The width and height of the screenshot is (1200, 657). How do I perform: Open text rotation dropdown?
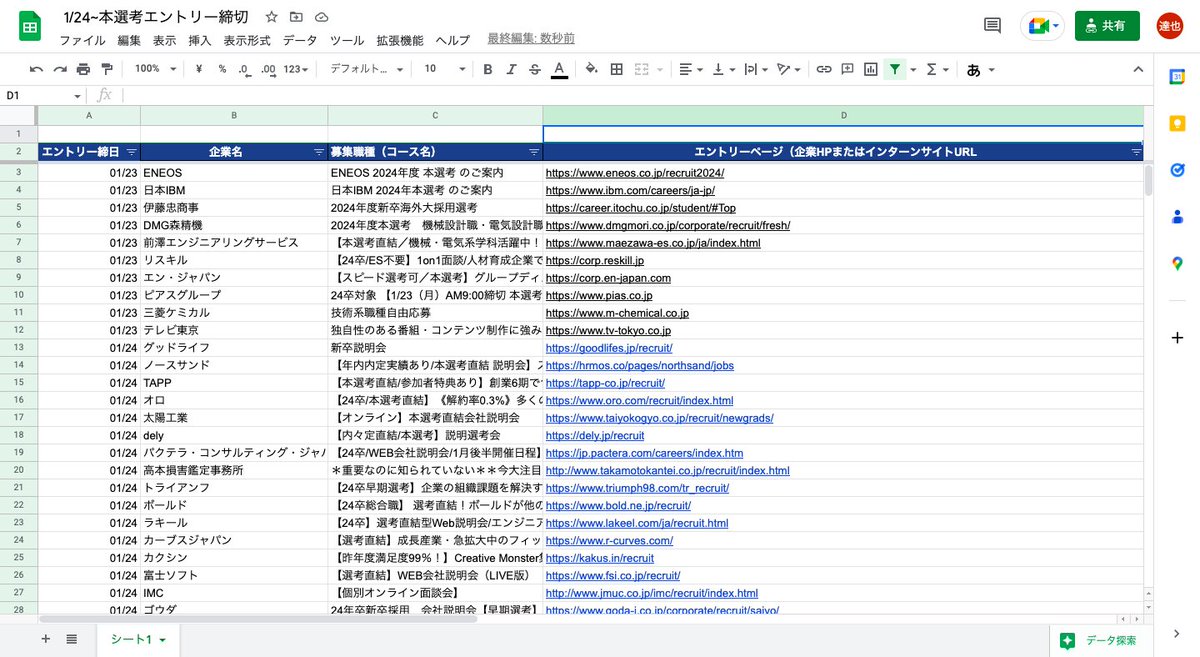click(x=789, y=69)
